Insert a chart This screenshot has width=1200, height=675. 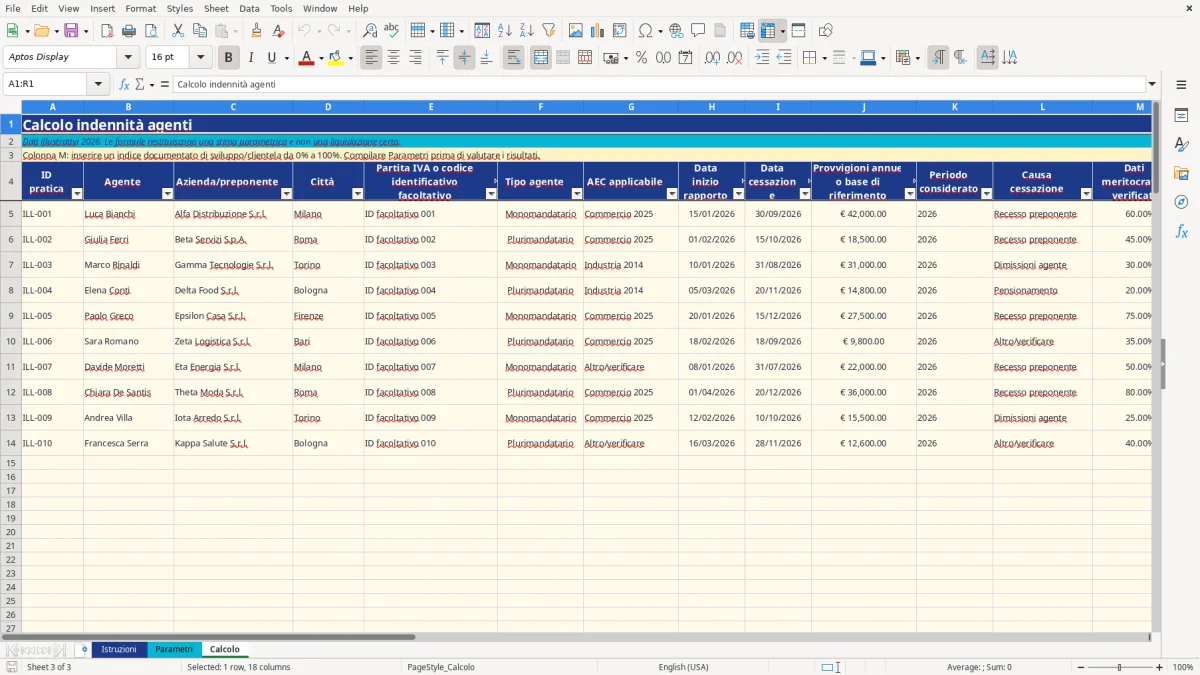click(597, 31)
